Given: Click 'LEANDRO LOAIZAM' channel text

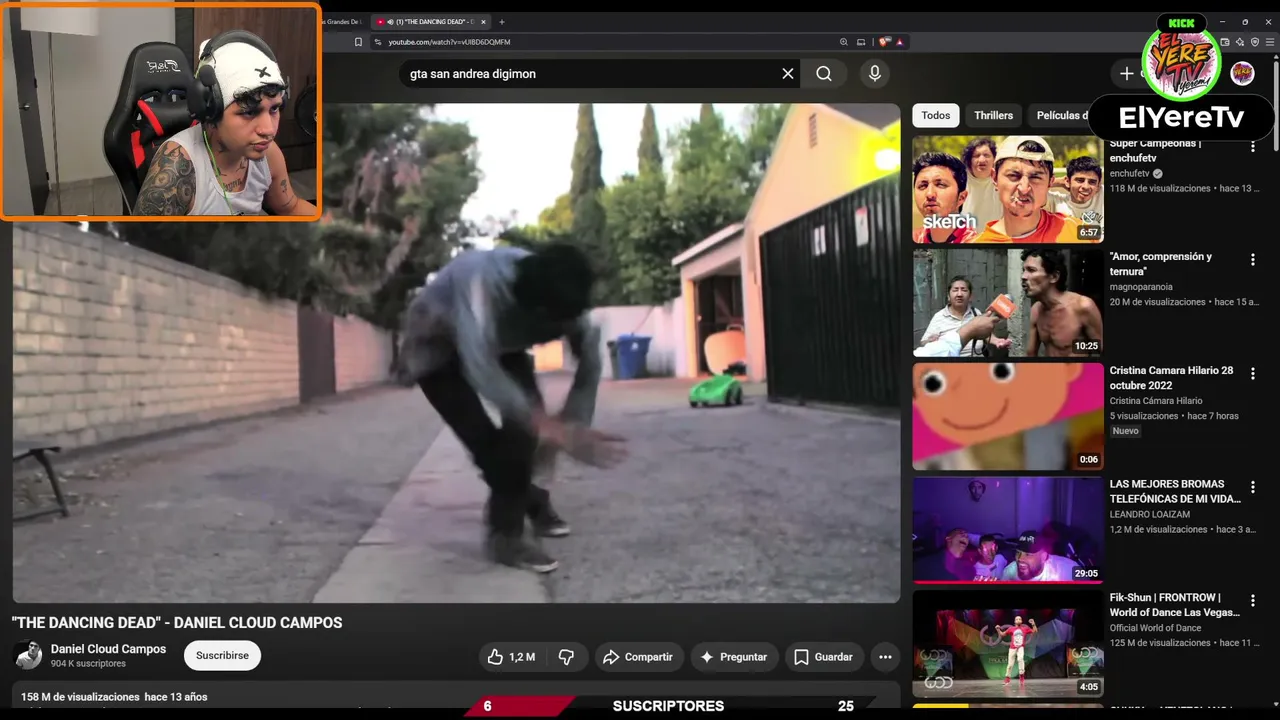Looking at the screenshot, I should 1151,515.
